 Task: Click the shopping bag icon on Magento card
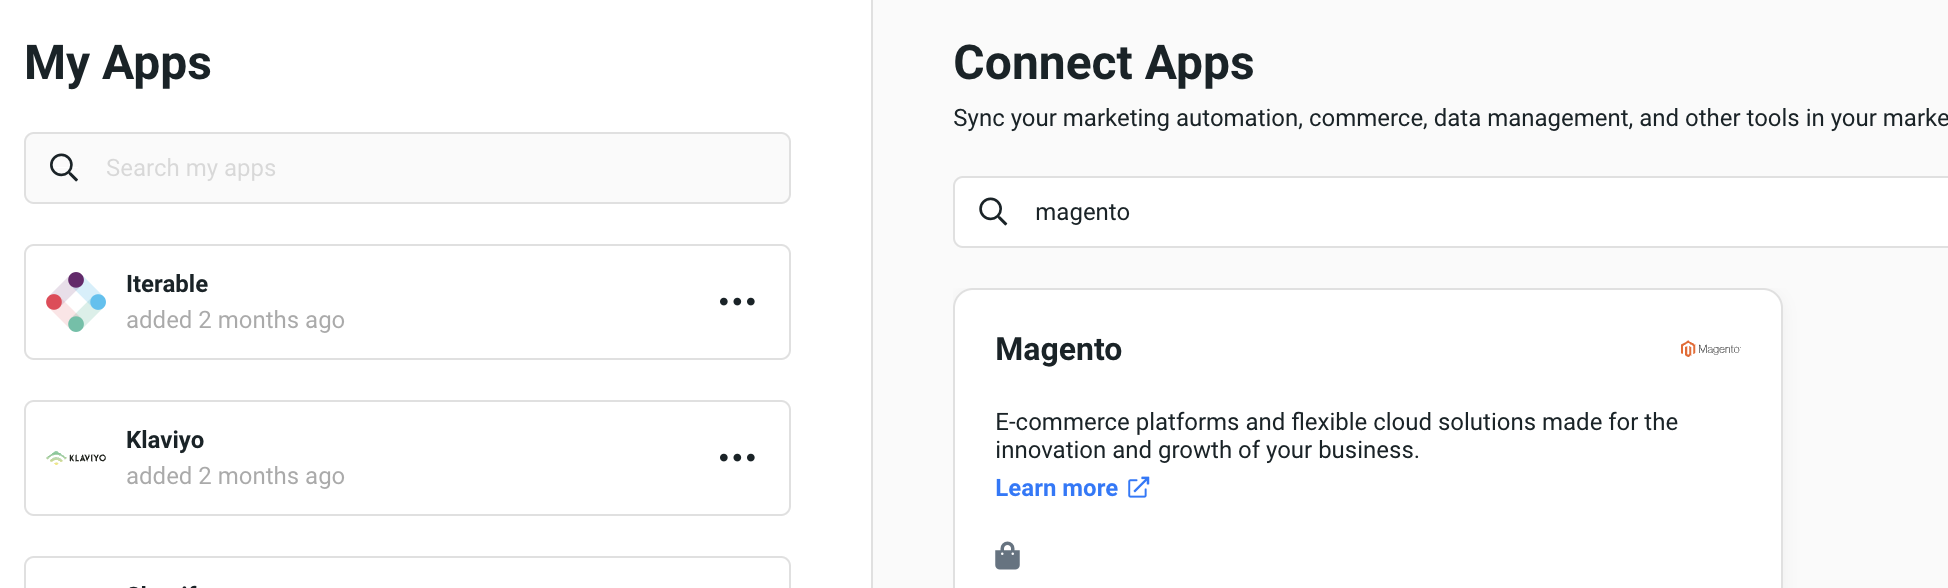(x=1007, y=556)
